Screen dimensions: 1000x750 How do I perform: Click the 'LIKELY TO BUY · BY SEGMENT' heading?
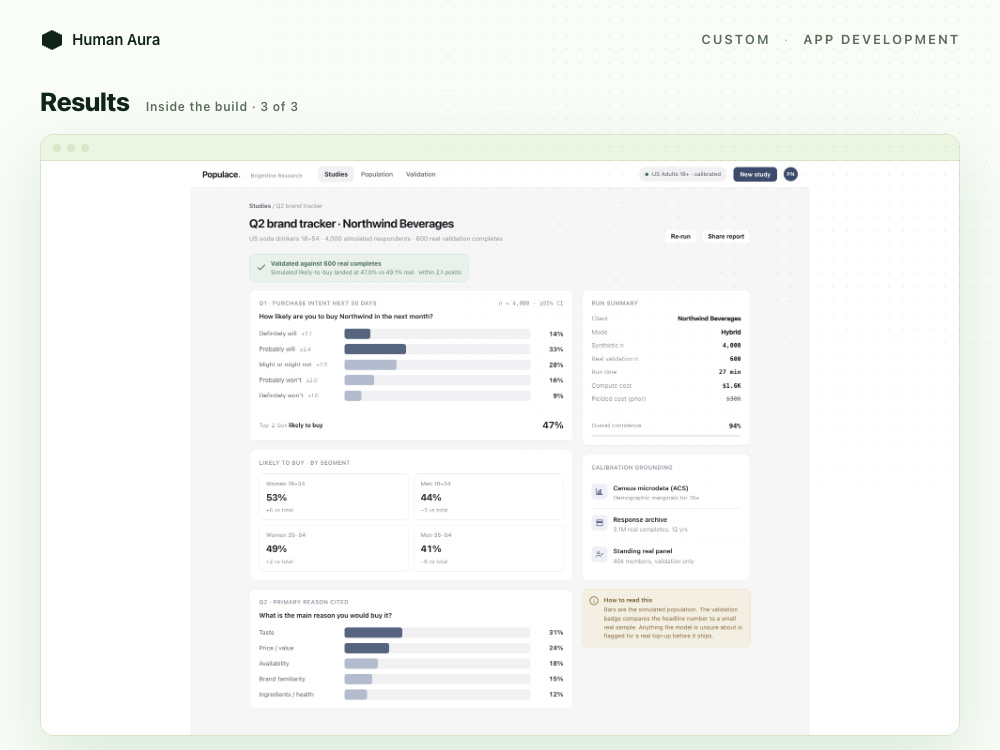304,462
